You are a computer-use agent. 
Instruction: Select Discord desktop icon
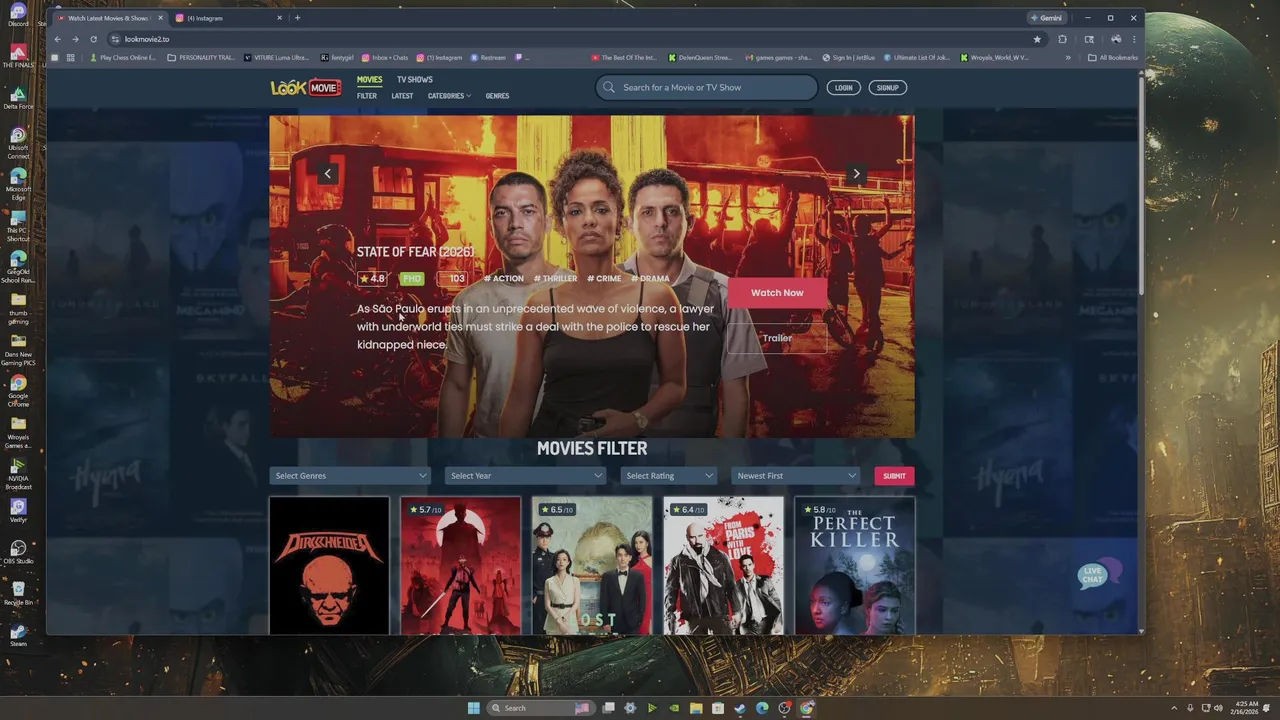pos(18,15)
